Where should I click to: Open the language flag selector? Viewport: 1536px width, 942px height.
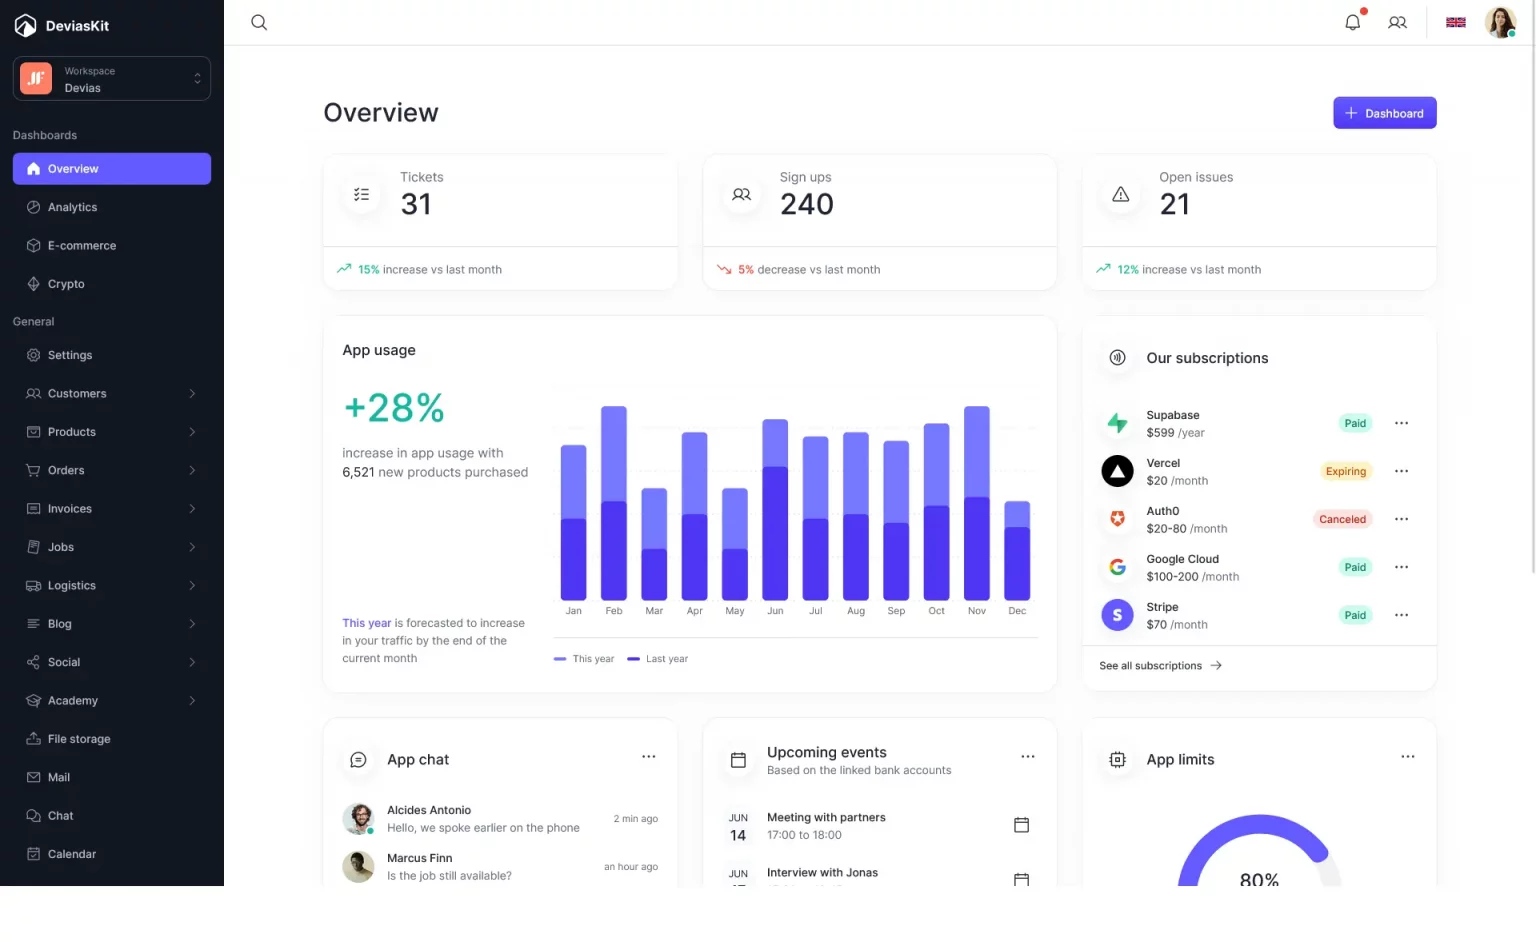[1455, 22]
